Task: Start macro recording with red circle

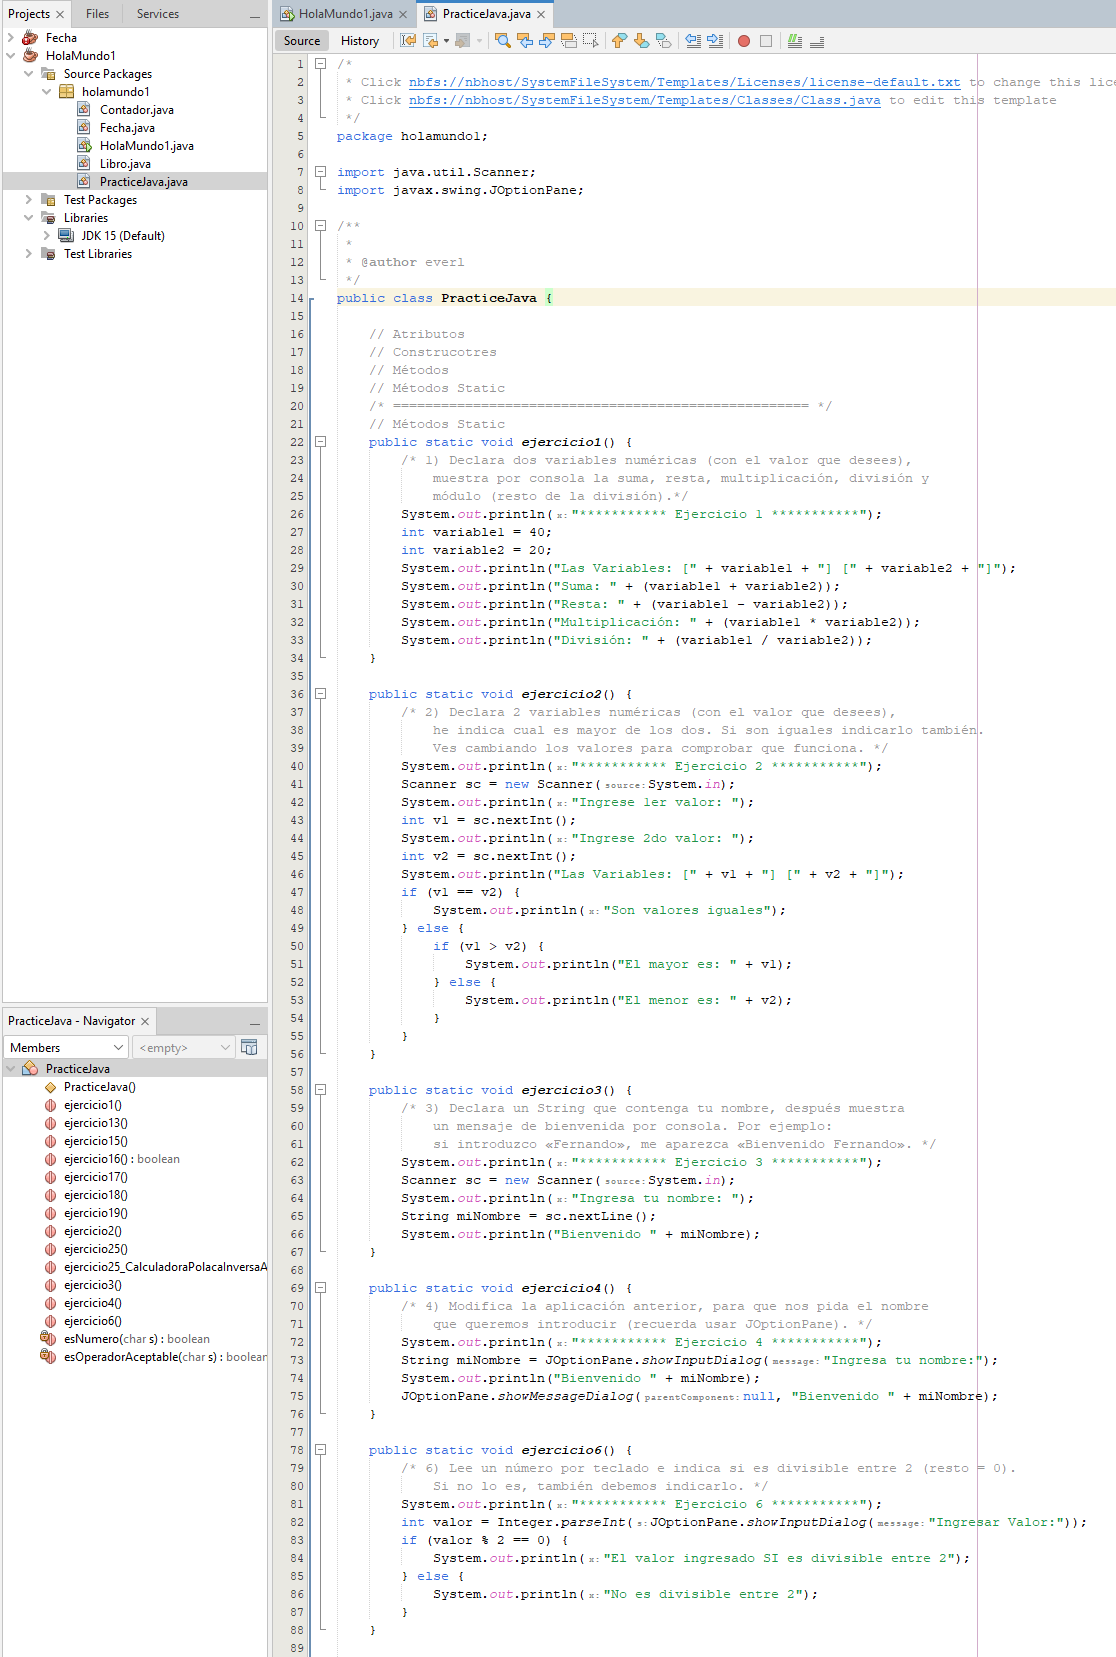Action: [x=744, y=41]
